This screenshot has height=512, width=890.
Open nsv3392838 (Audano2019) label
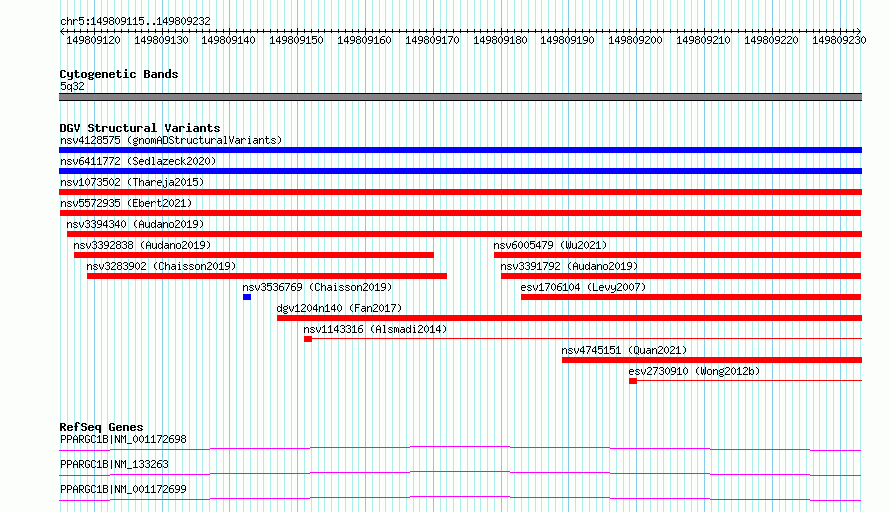(142, 245)
